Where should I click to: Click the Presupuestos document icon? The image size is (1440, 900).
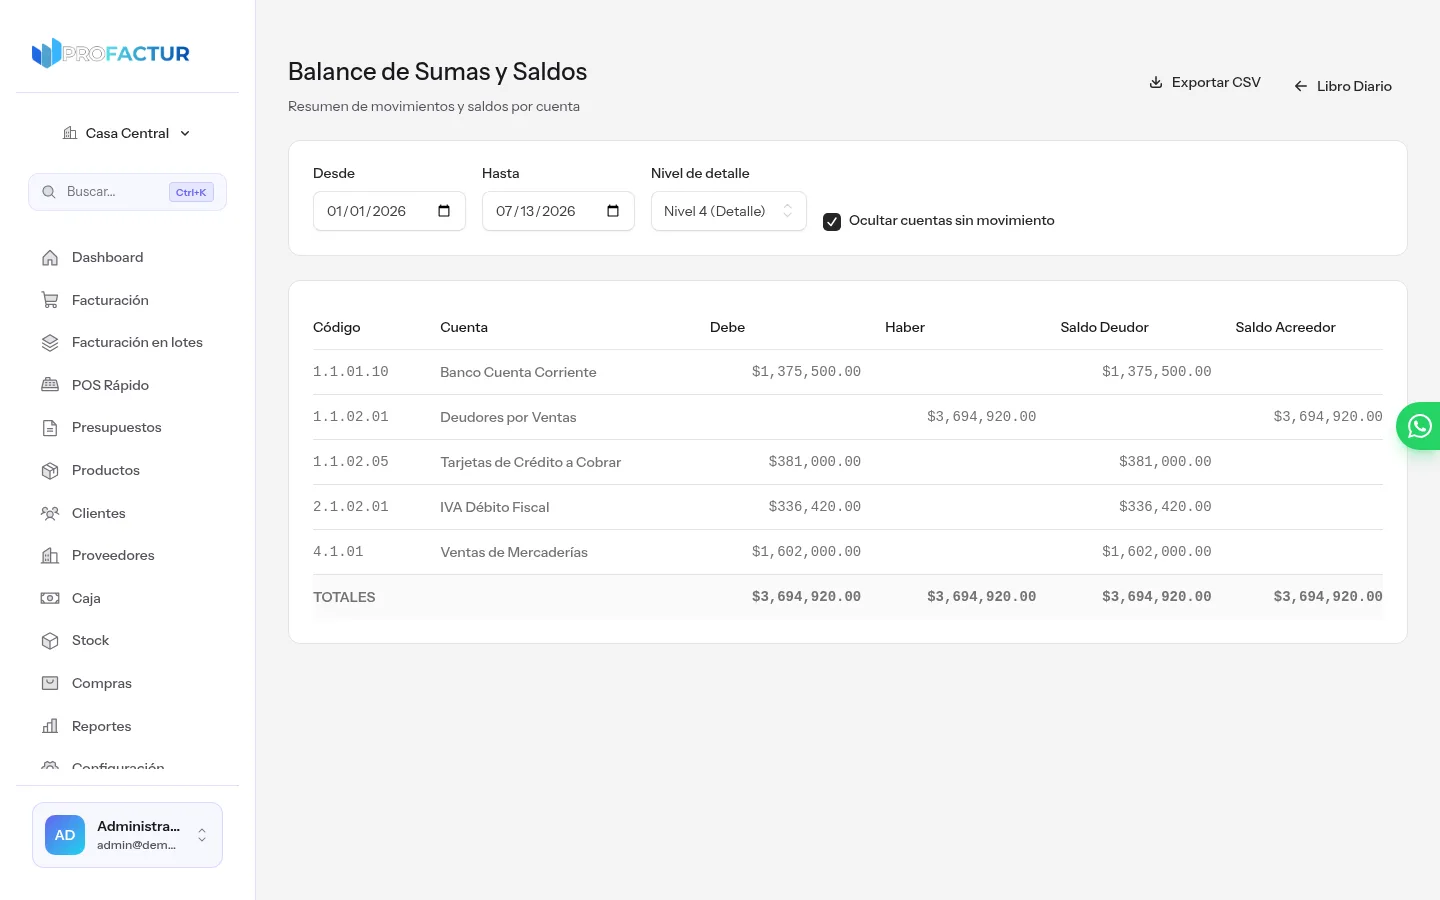50,428
